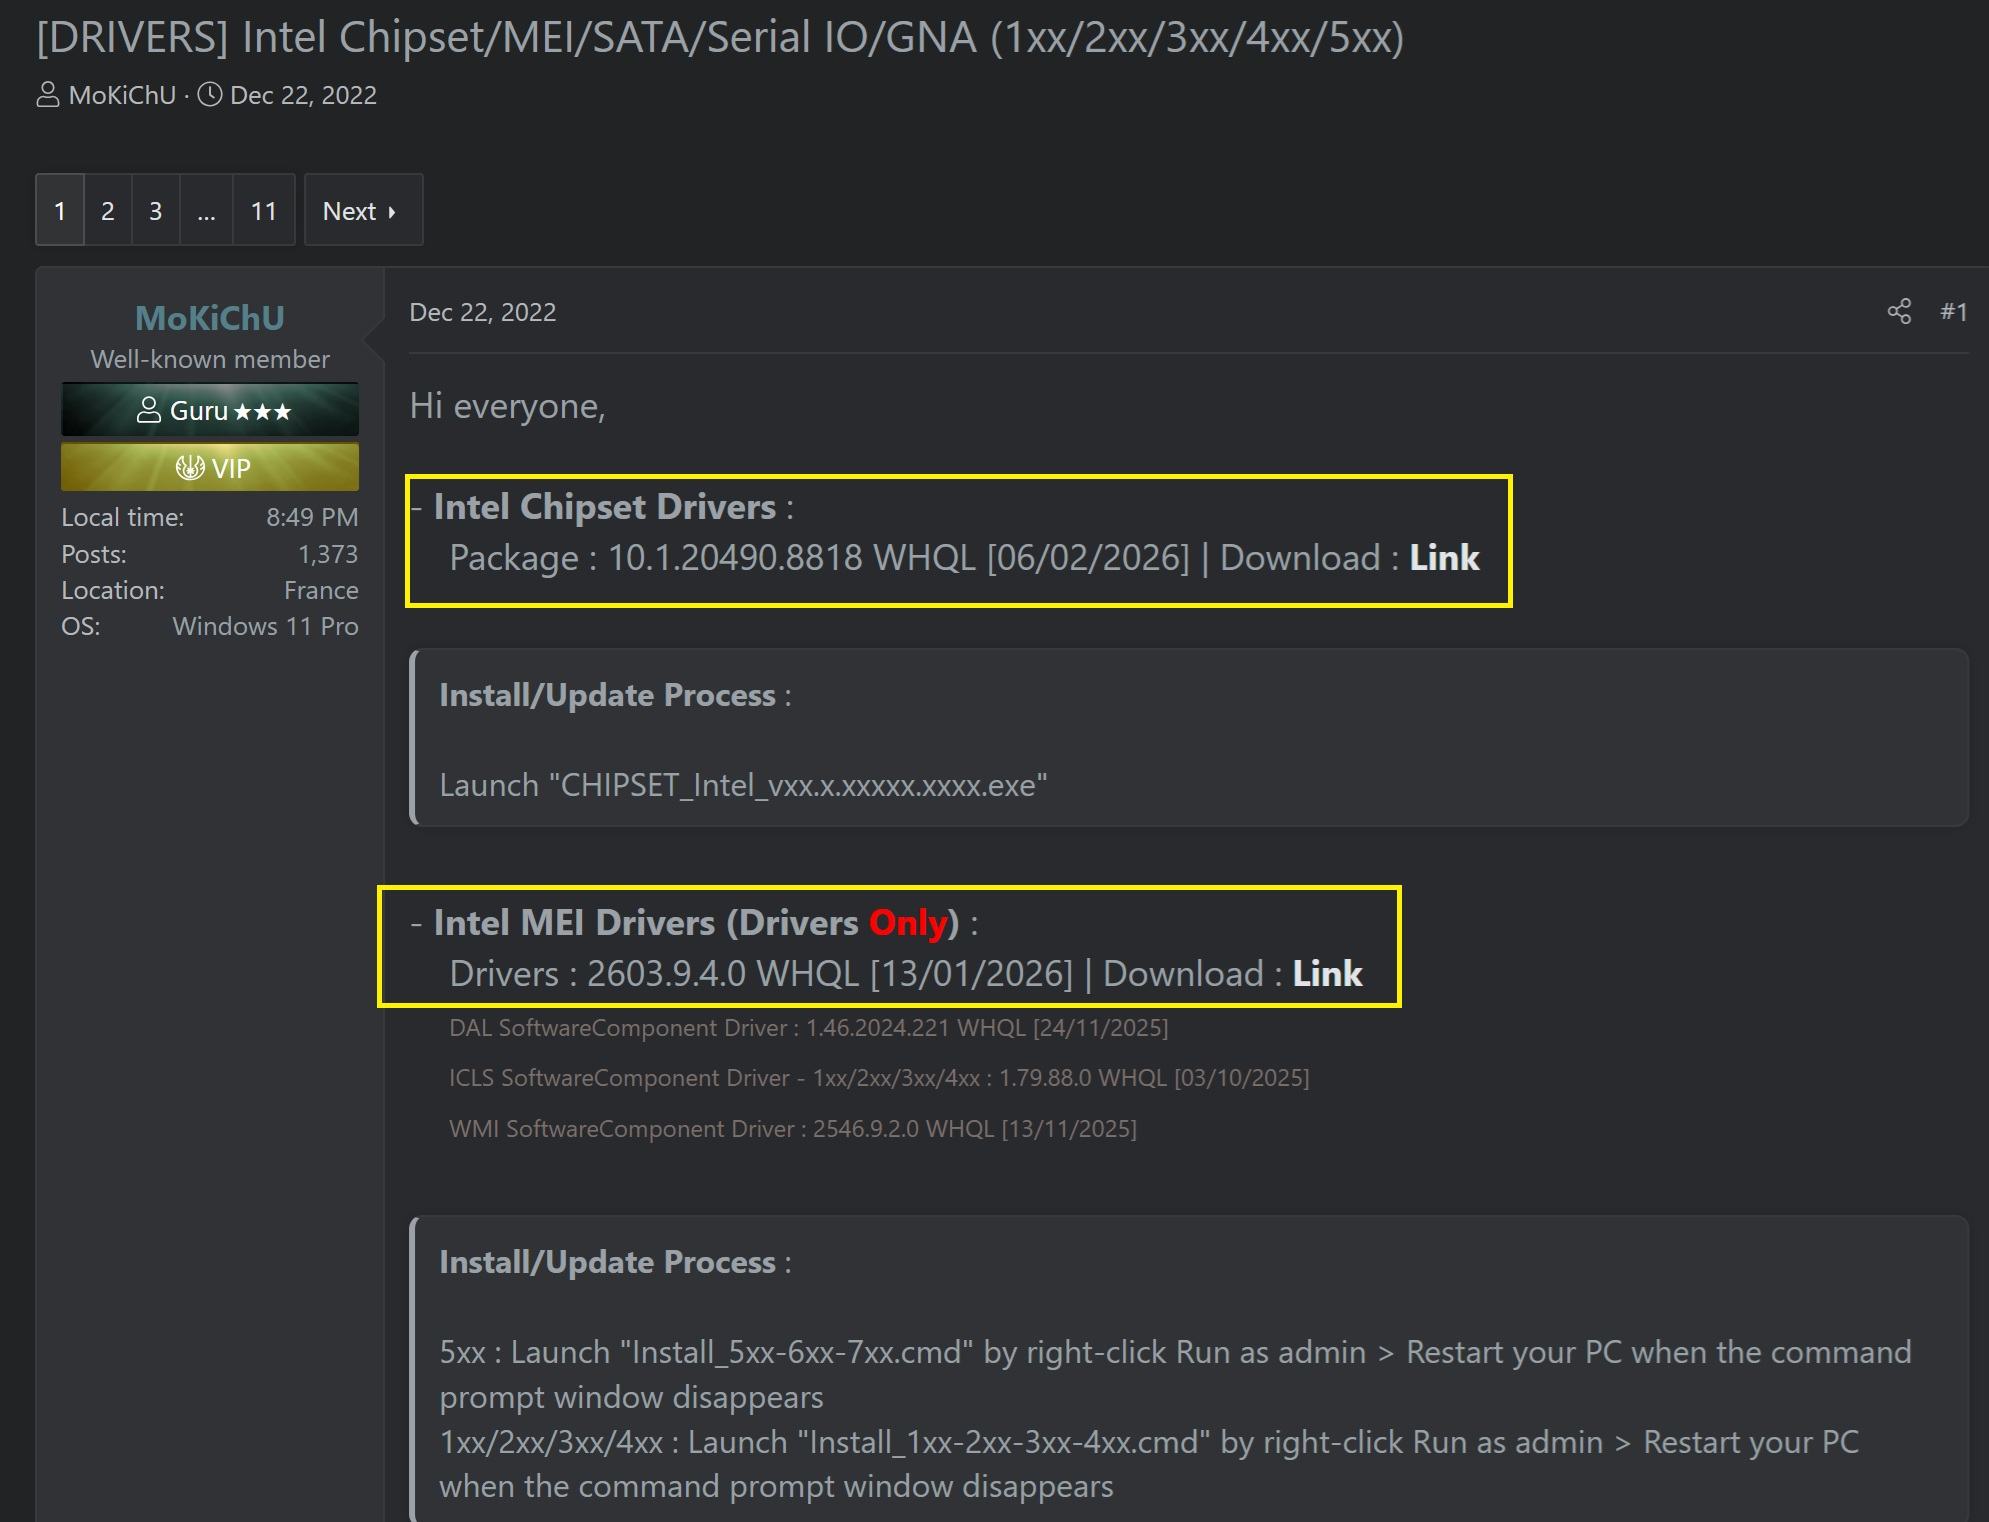Click the share icon on post #1
Screen dimensions: 1989x1522
pos(1899,312)
